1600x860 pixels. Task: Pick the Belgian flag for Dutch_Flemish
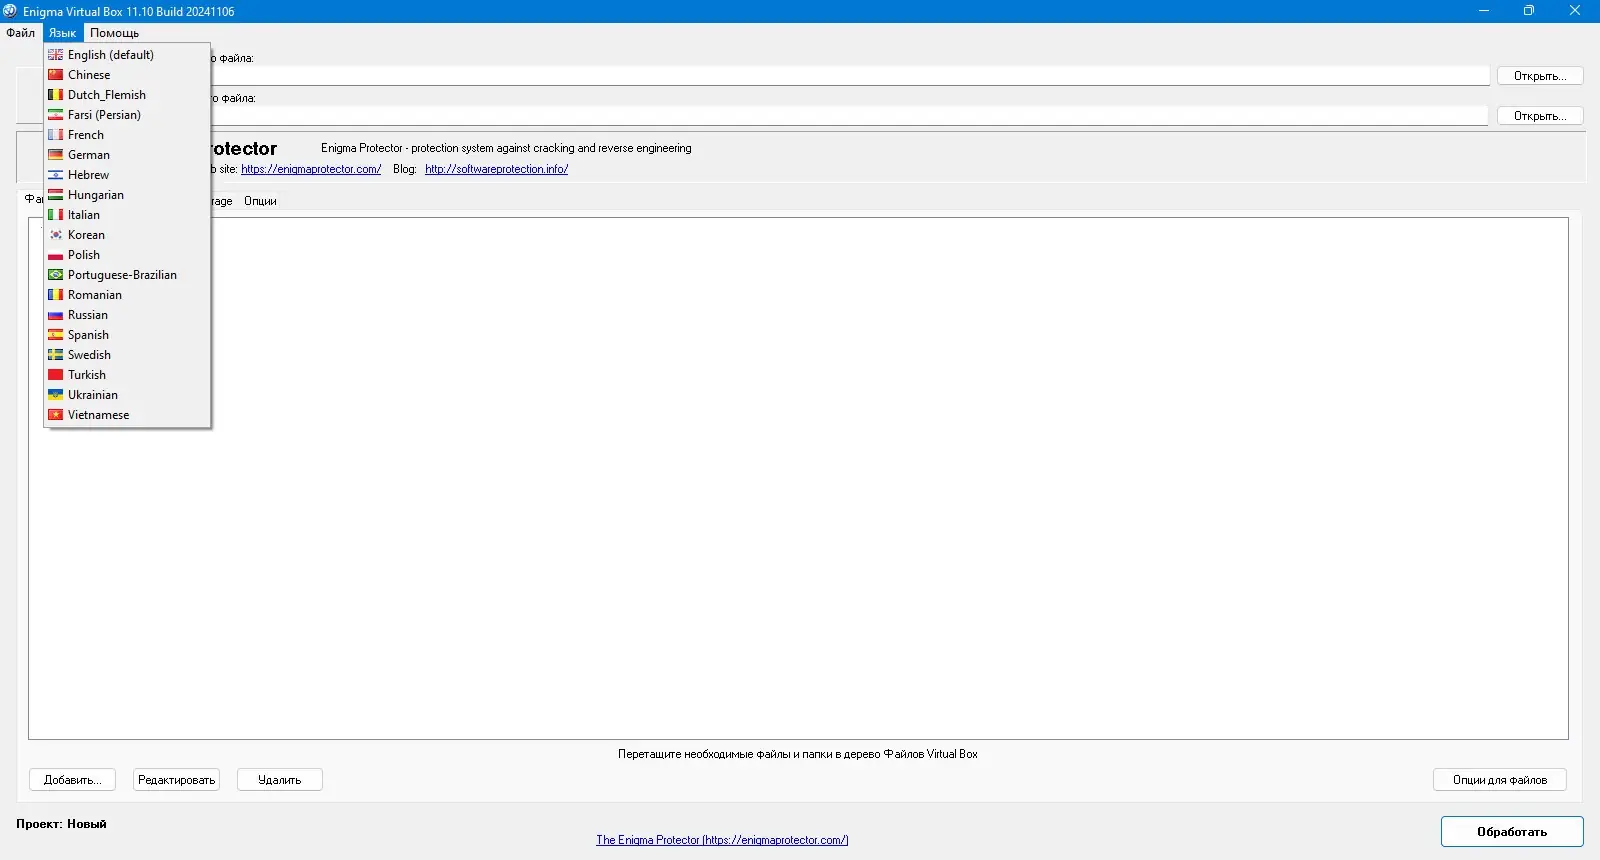click(56, 95)
